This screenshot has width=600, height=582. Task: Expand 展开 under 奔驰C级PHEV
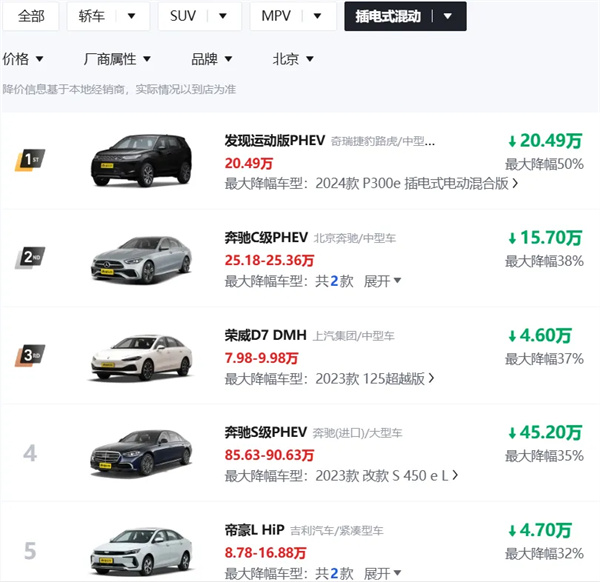pyautogui.click(x=382, y=281)
